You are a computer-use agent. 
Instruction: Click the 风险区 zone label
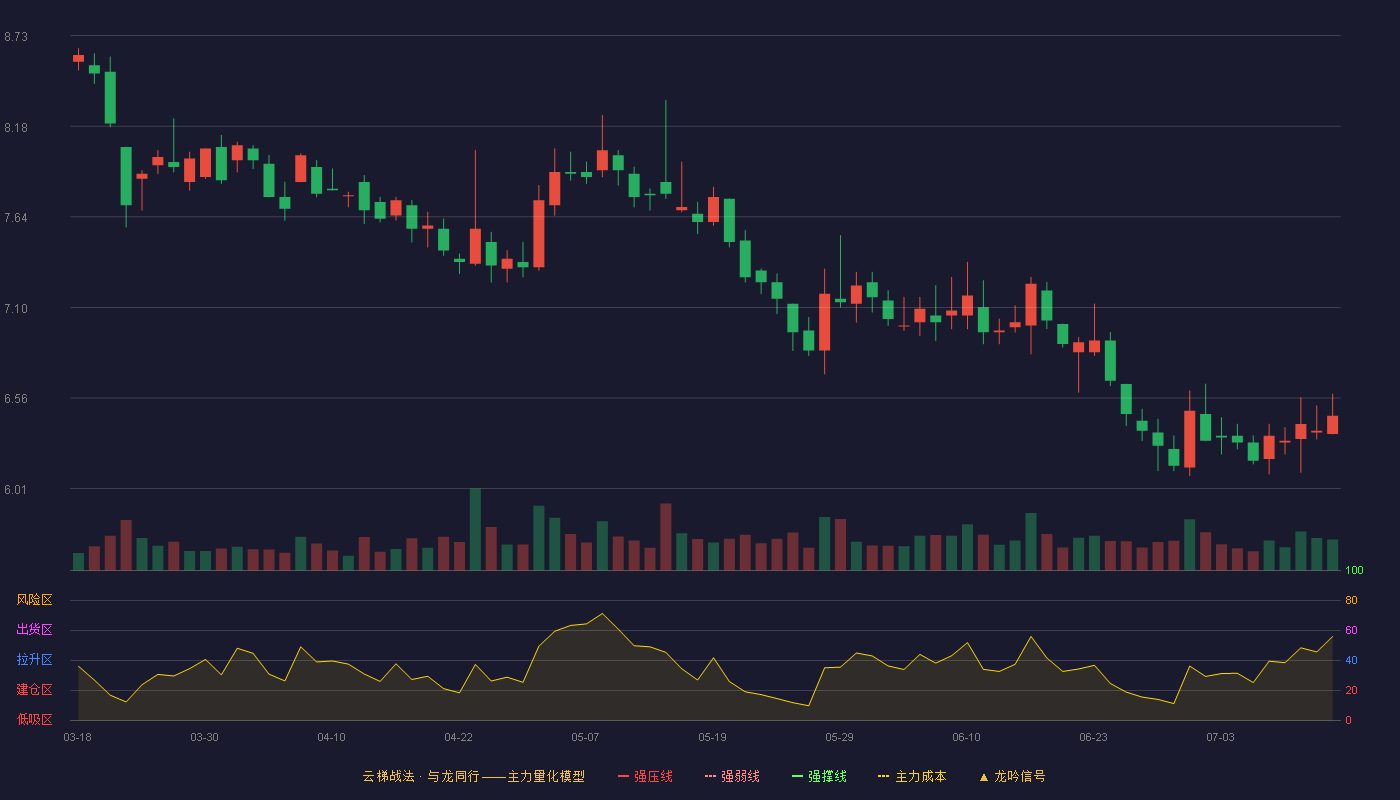[34, 600]
